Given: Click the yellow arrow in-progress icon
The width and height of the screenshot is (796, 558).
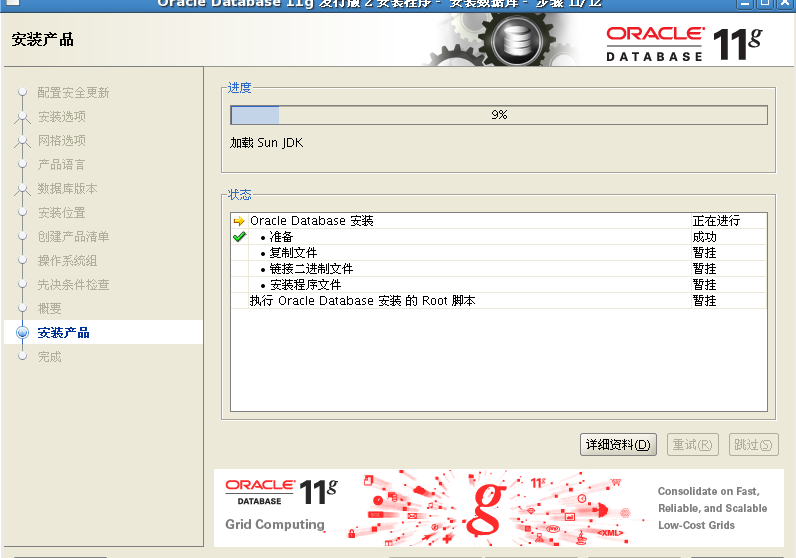Looking at the screenshot, I should pyautogui.click(x=239, y=221).
